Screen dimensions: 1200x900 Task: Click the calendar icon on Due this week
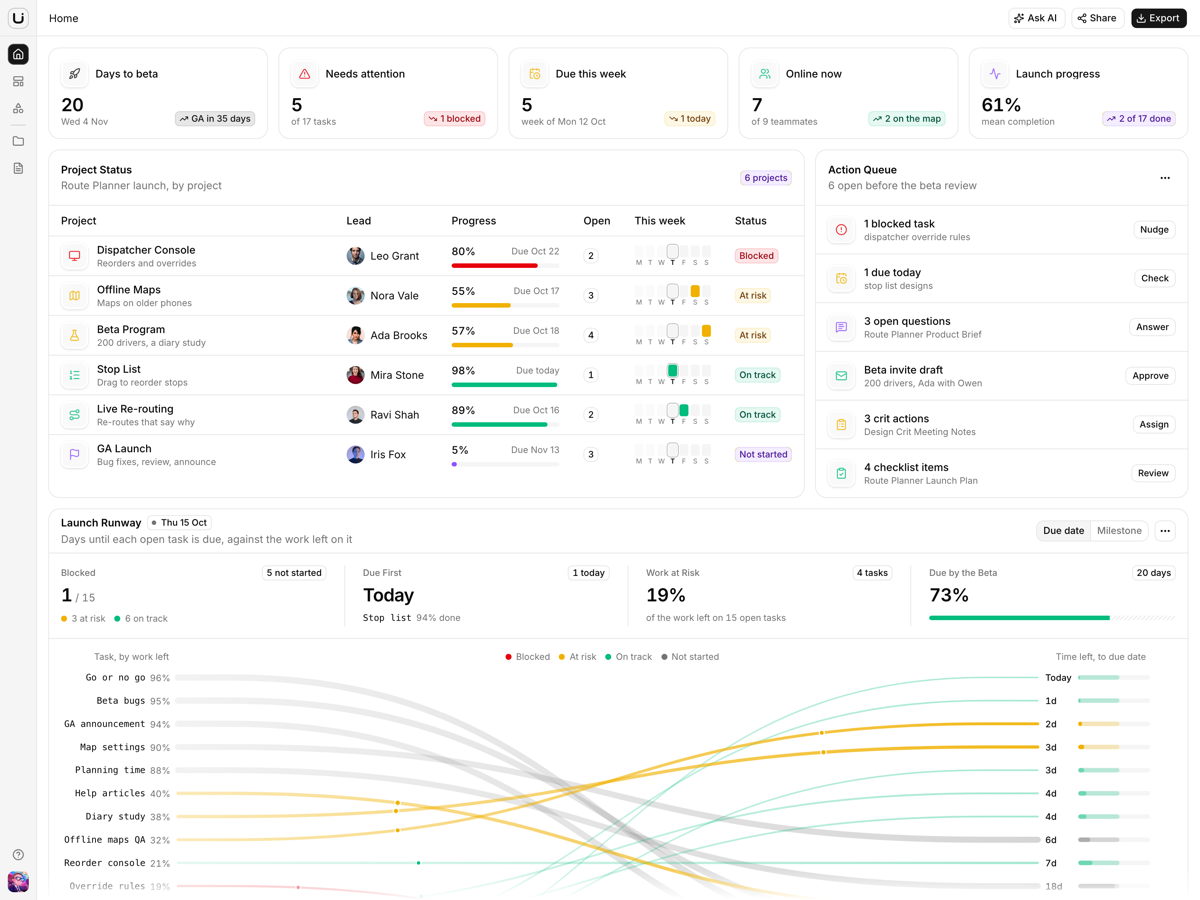pos(535,74)
